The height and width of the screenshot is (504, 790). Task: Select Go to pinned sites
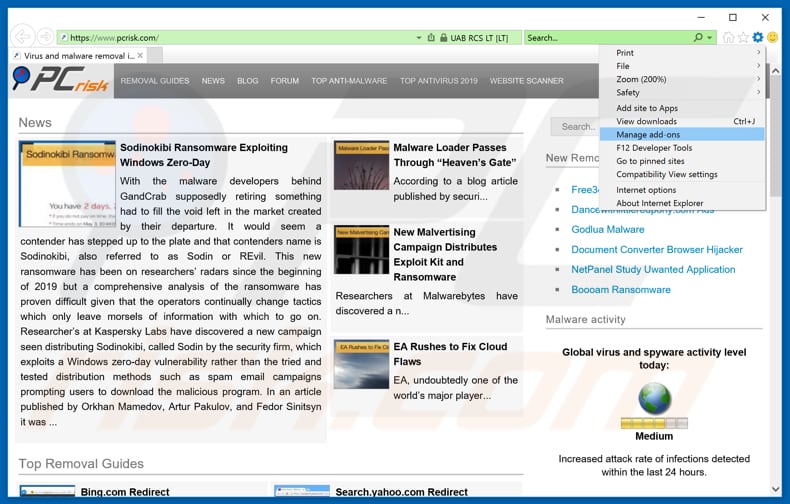682,161
